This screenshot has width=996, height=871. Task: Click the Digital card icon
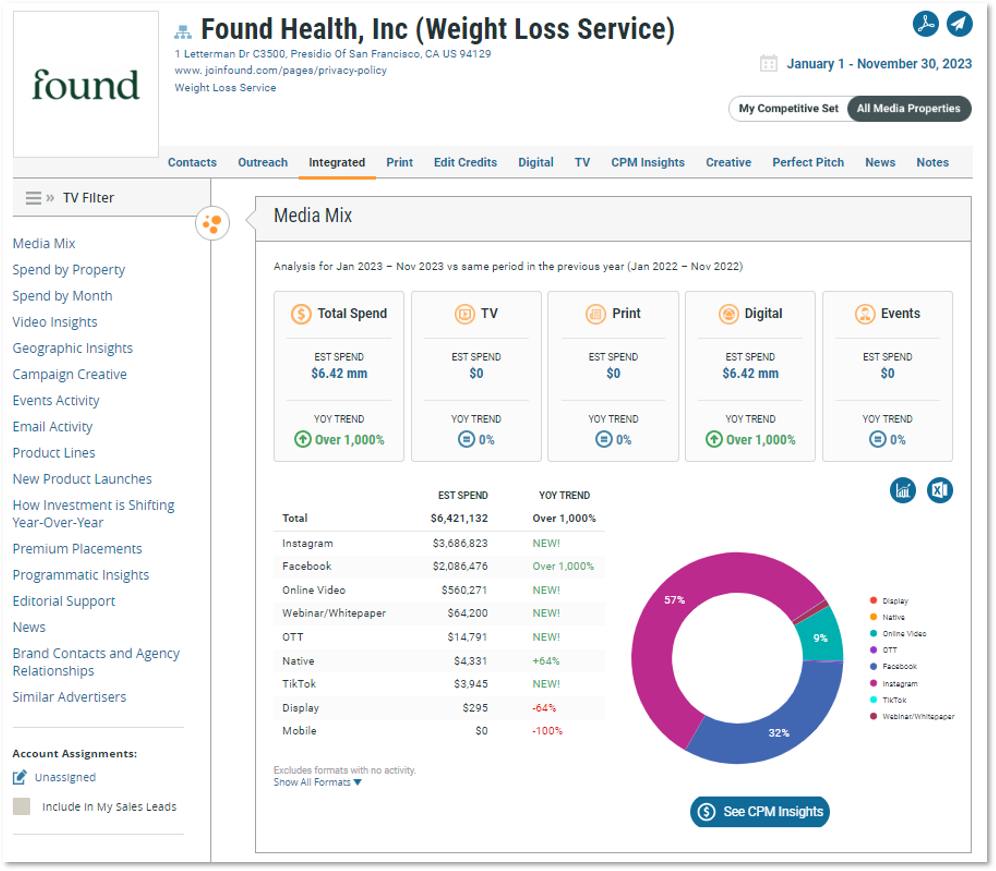(x=729, y=314)
